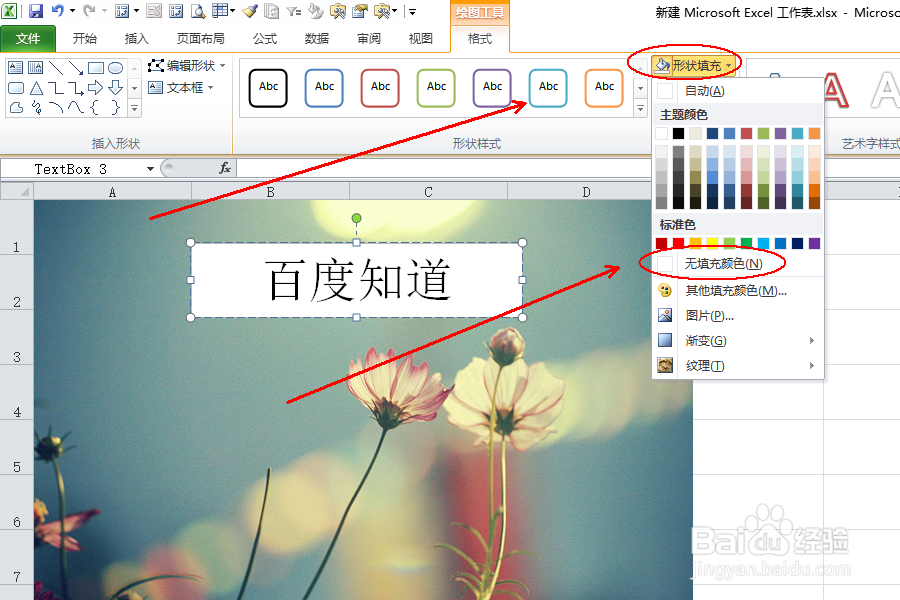
Task: Expand the Name Box dropdown arrow
Action: point(150,169)
